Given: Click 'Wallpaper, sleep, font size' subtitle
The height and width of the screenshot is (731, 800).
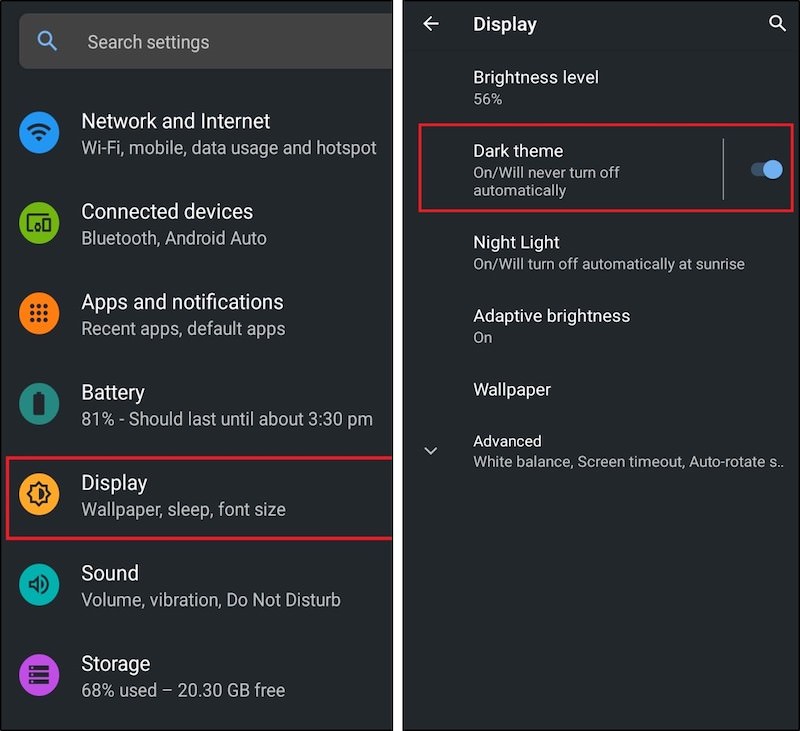Looking at the screenshot, I should coord(183,509).
